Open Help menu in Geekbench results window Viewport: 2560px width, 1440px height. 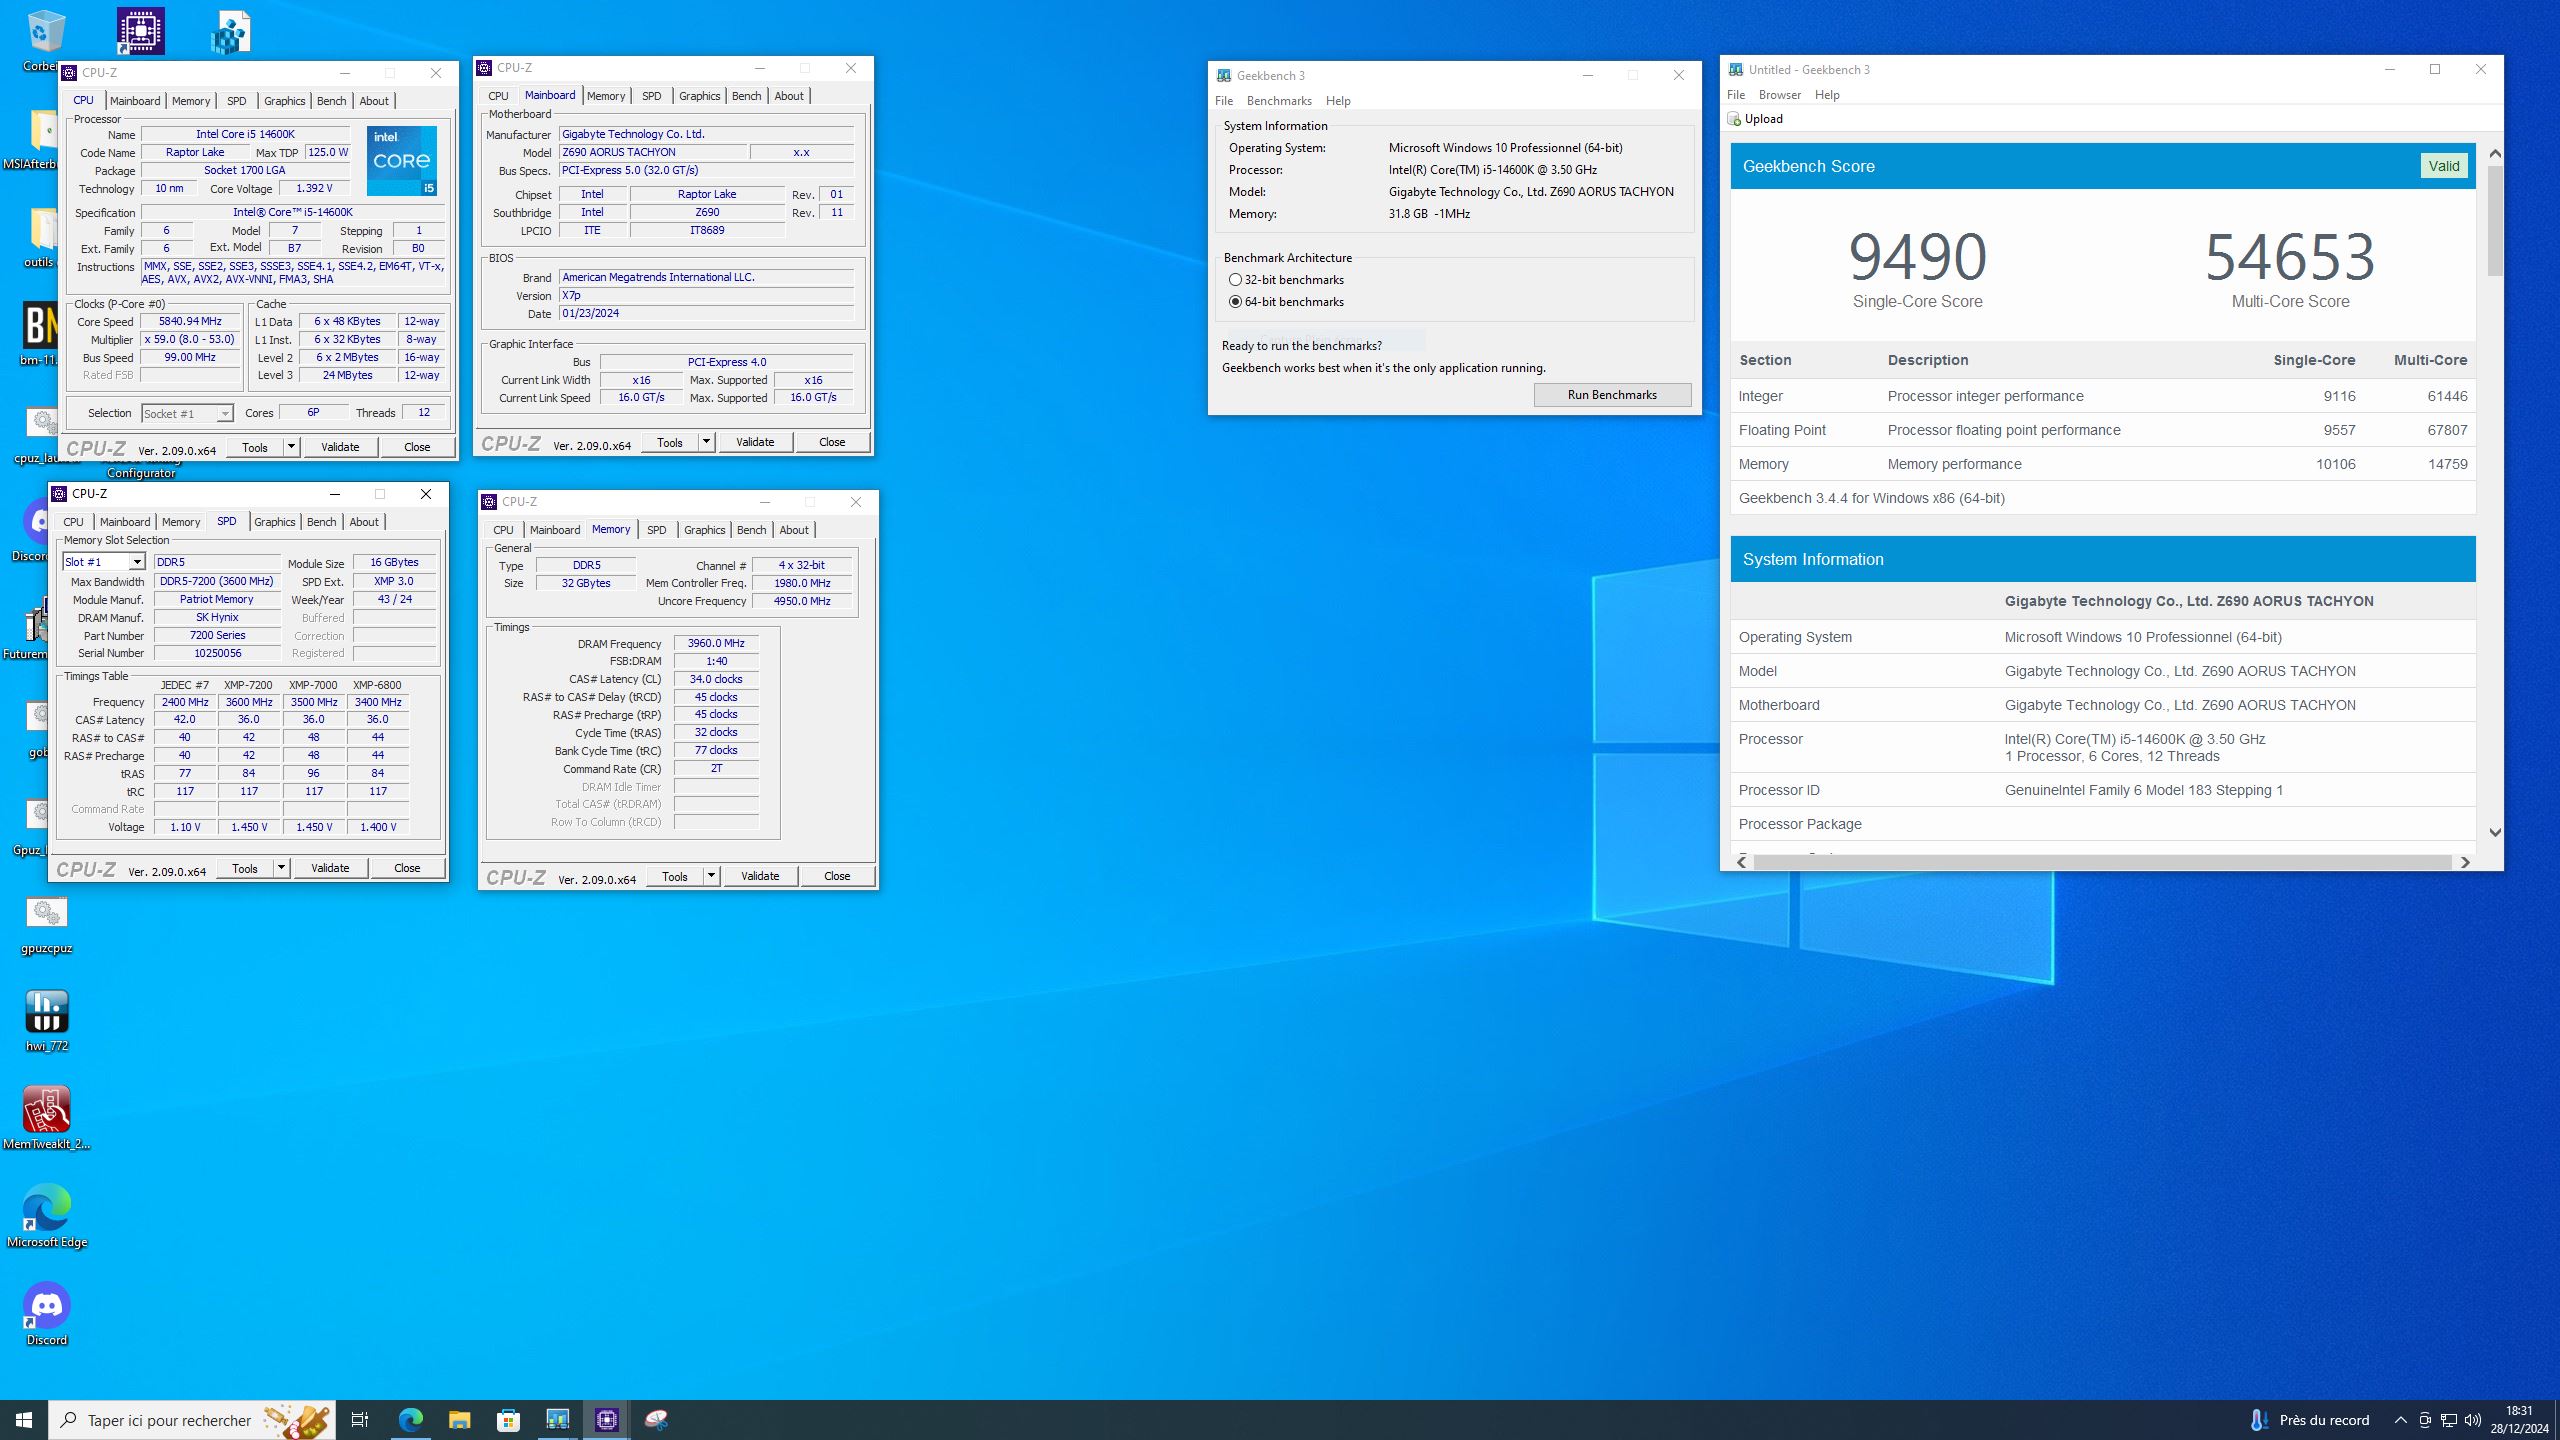click(x=1827, y=95)
